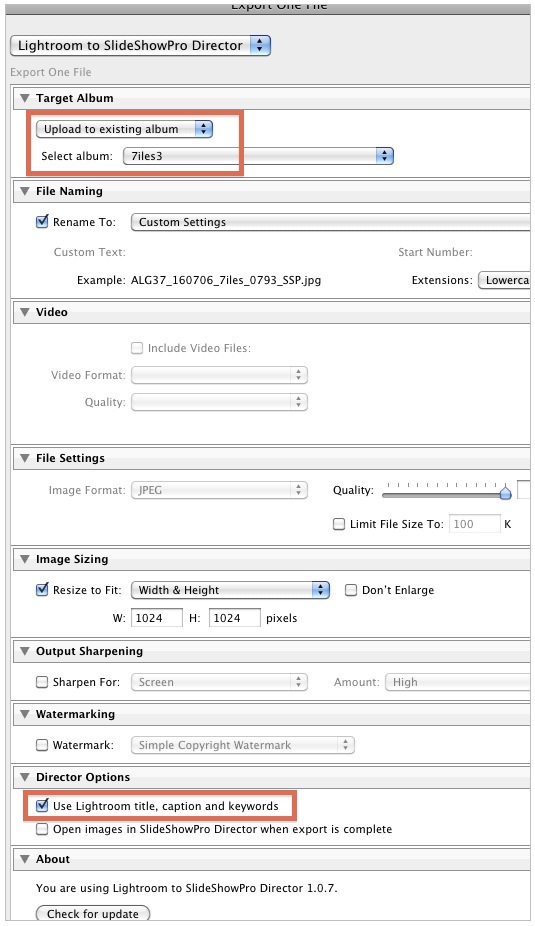Collapse the Image Sizing section
The width and height of the screenshot is (535, 926).
[25, 559]
